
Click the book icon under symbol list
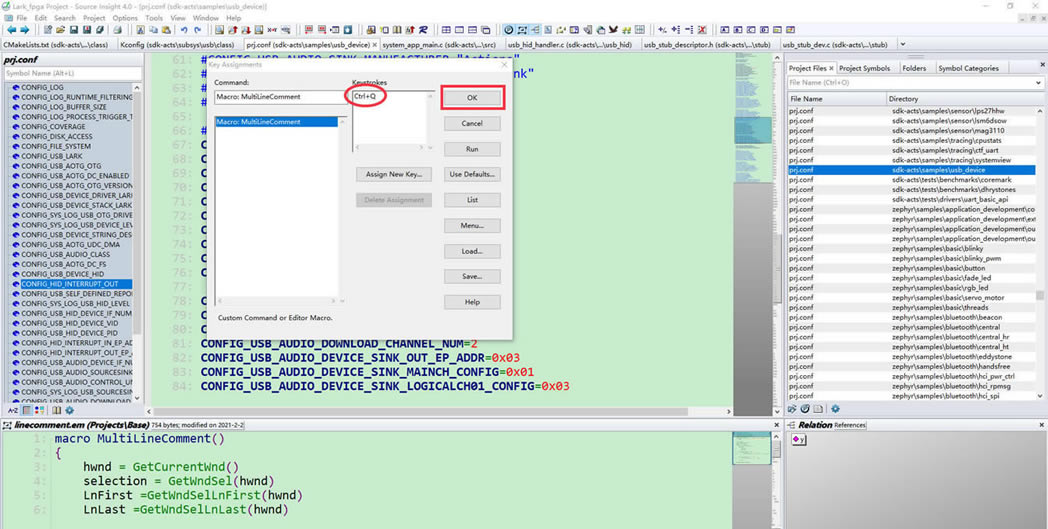57,410
